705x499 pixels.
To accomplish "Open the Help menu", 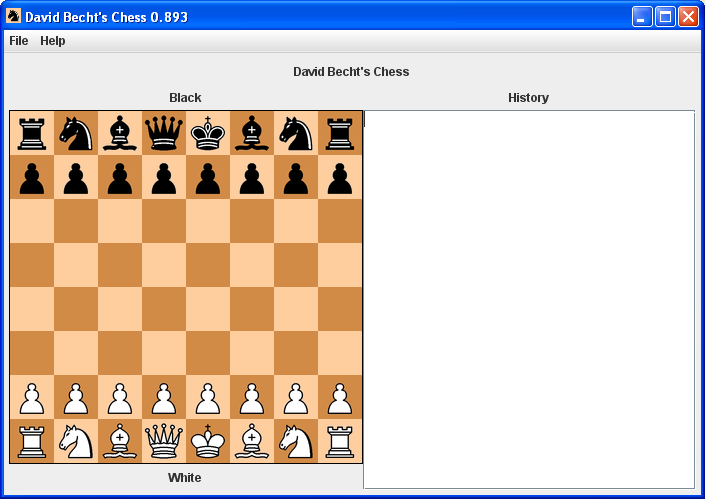I will [53, 41].
